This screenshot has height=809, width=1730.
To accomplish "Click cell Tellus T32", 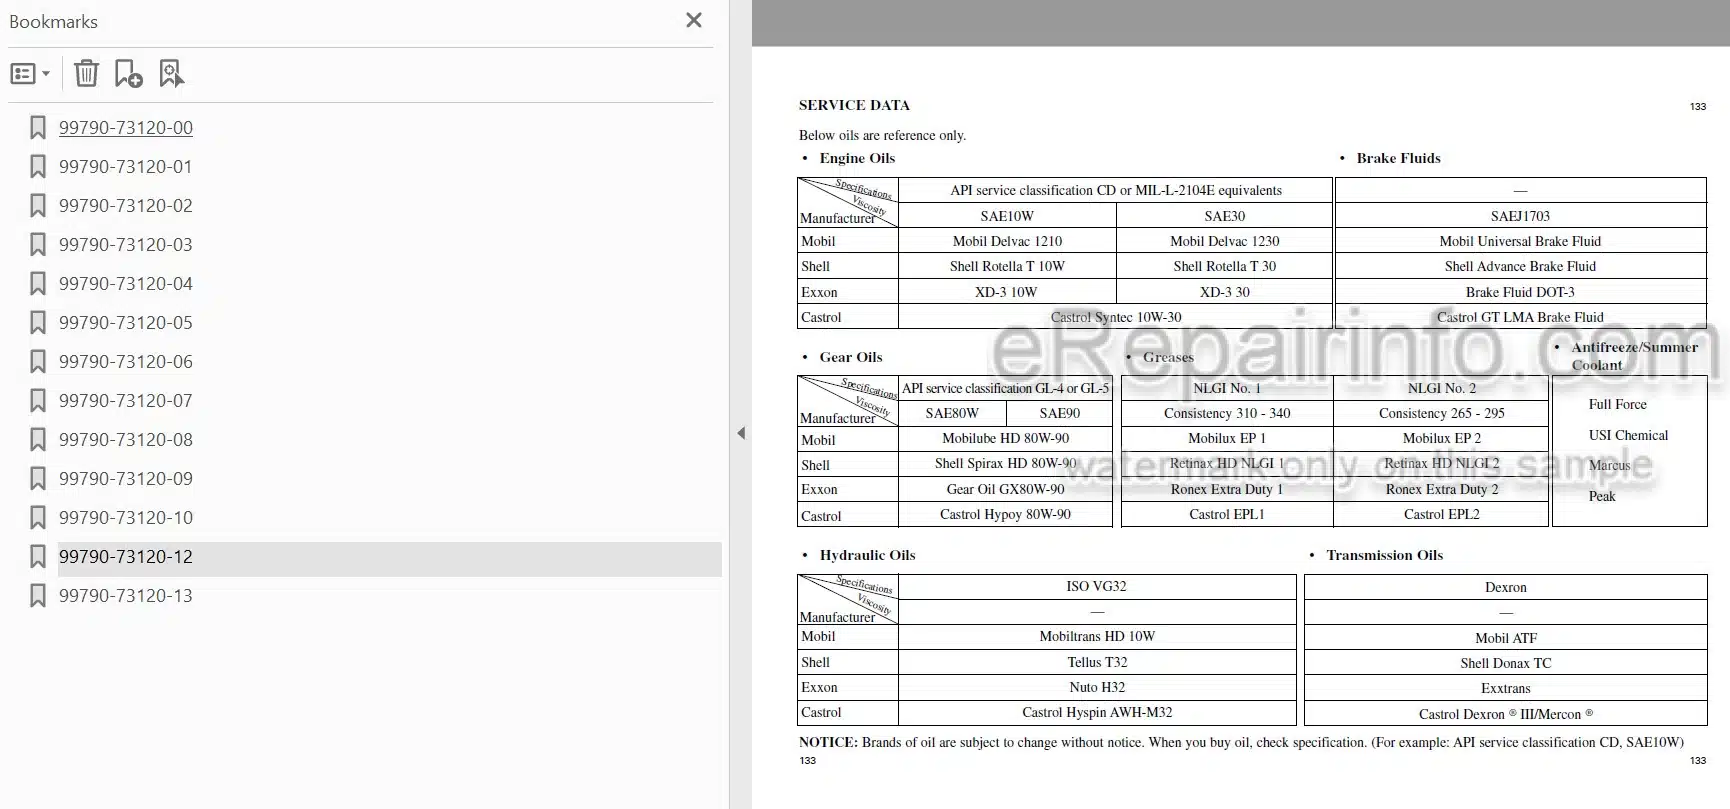I will [1097, 662].
